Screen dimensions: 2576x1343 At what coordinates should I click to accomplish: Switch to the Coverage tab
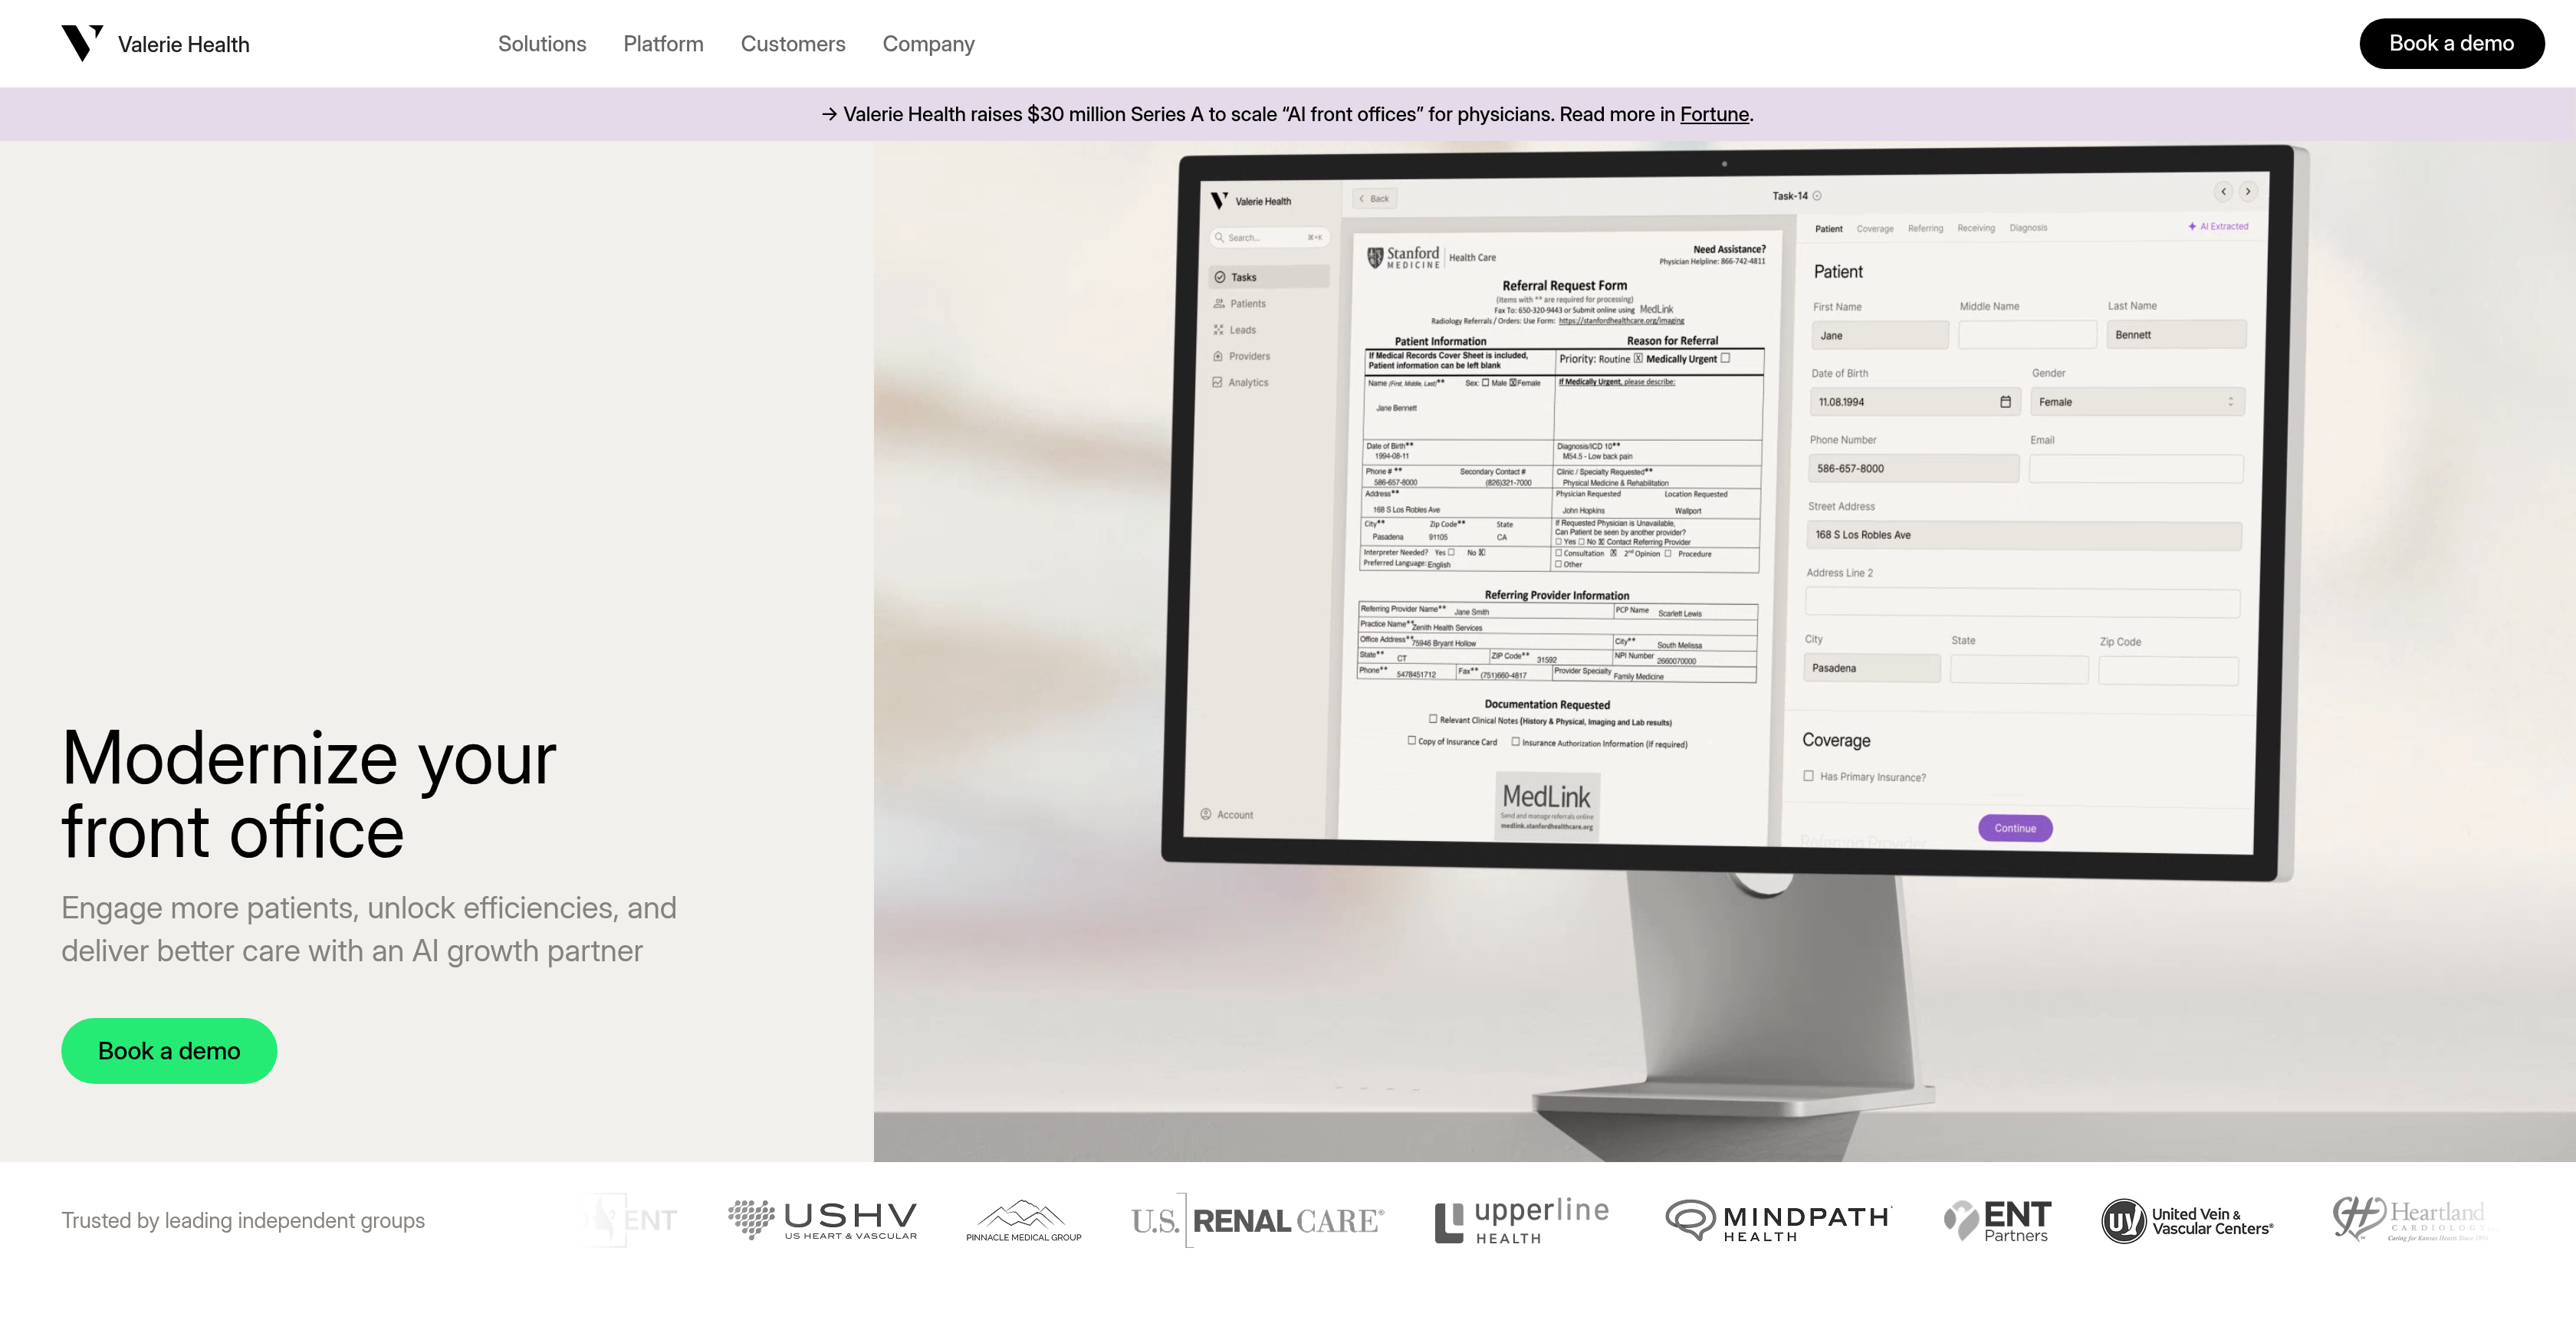point(1874,228)
